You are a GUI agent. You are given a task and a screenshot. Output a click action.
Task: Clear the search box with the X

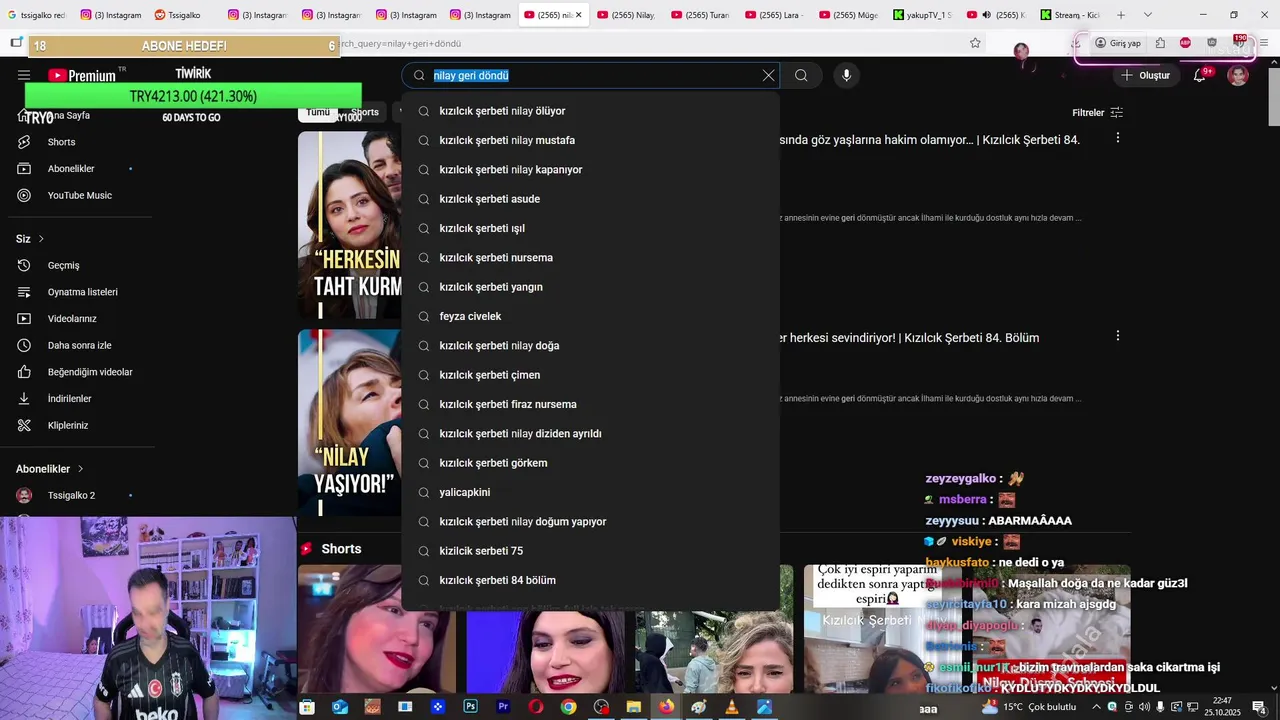point(768,75)
